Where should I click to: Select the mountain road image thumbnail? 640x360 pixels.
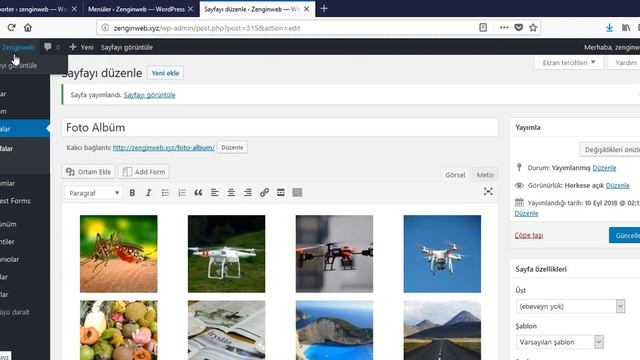[x=442, y=330]
